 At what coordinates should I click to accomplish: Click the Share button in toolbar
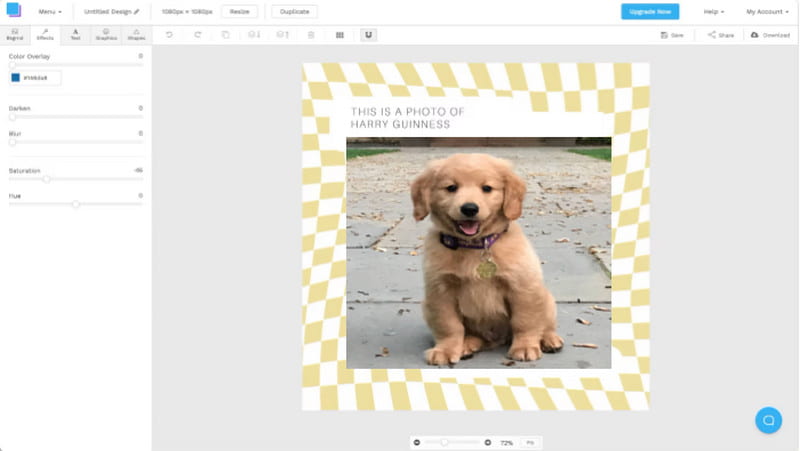(x=720, y=35)
